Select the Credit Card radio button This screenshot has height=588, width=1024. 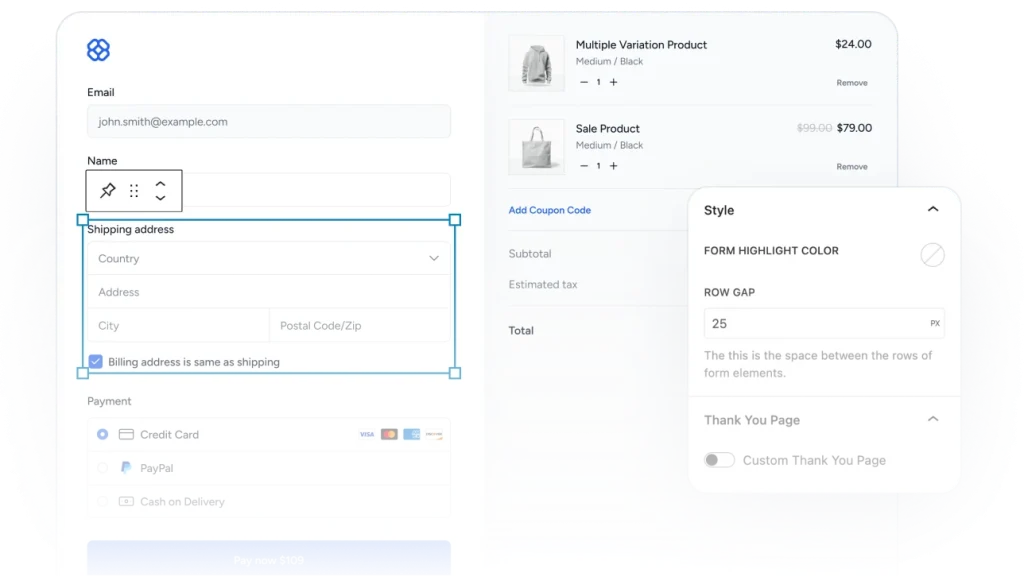click(x=103, y=434)
